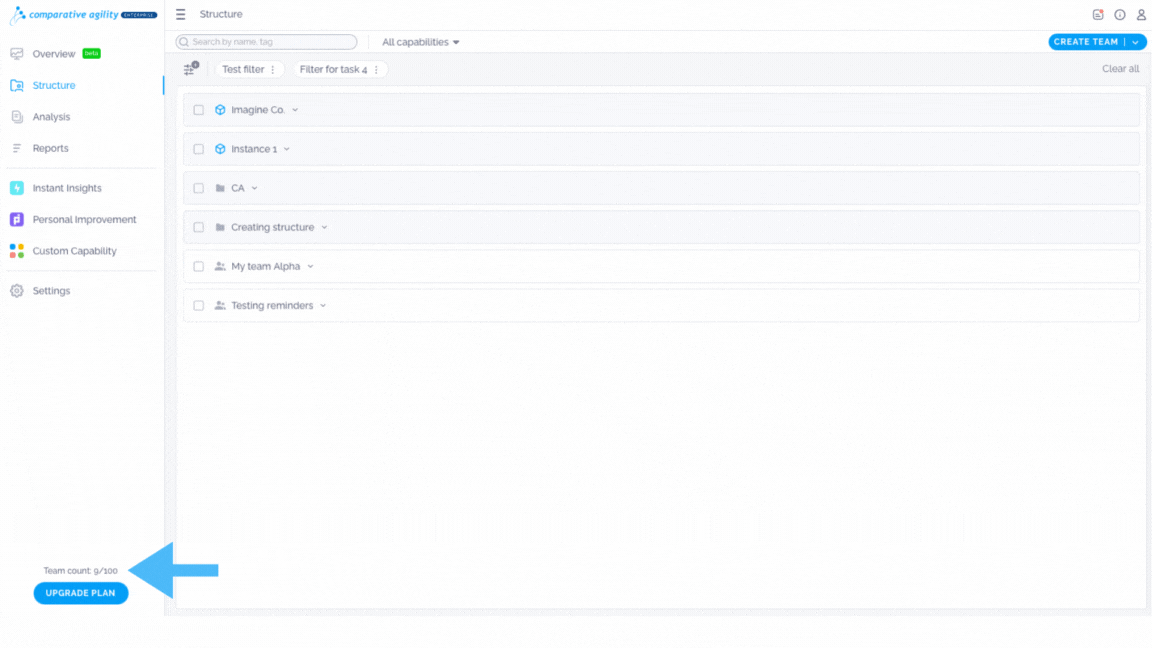This screenshot has height=648, width=1152.
Task: Open the news notifications icon in the header
Action: [1098, 14]
